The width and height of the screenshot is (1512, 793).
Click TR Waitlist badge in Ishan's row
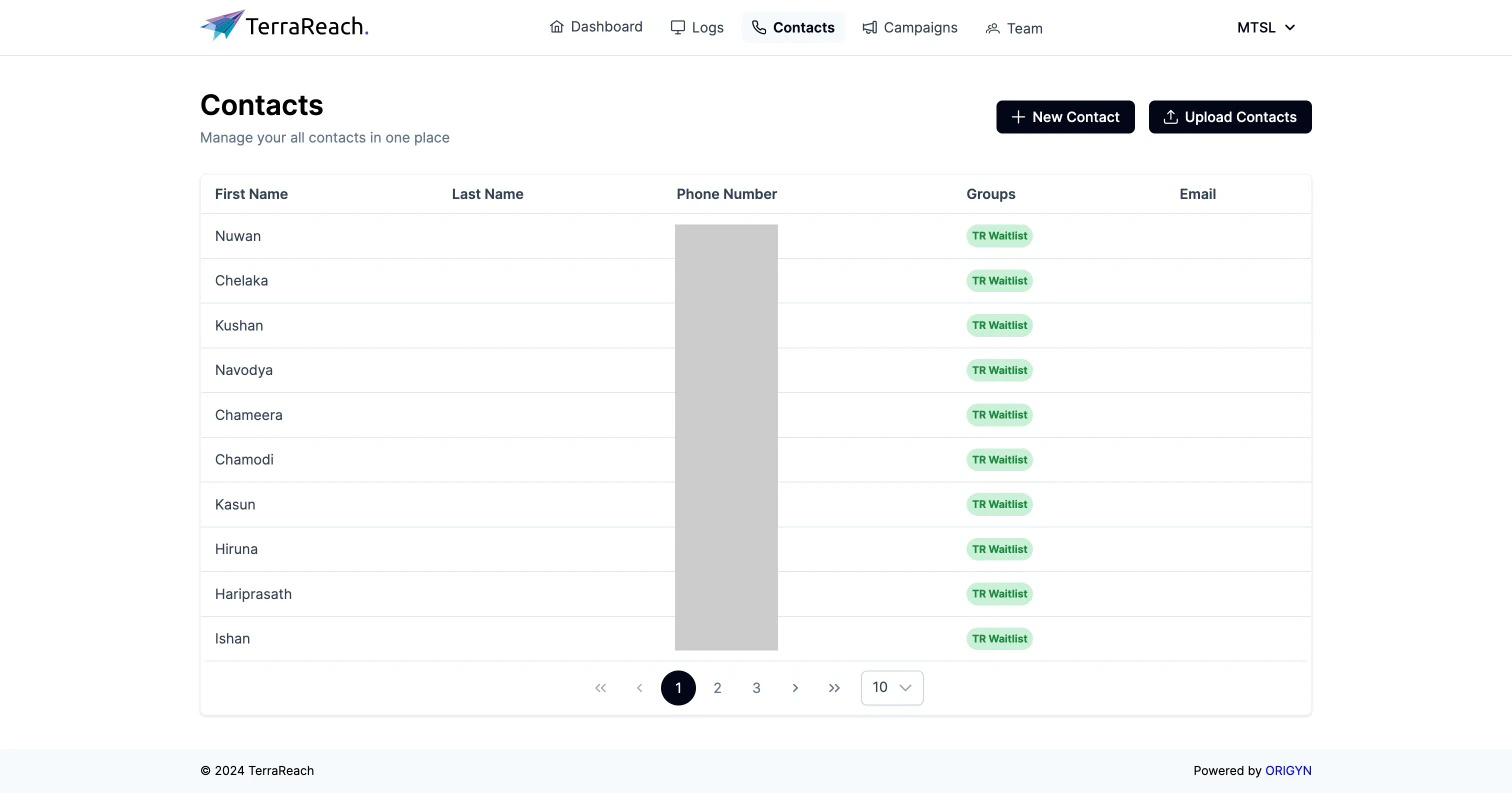1000,639
